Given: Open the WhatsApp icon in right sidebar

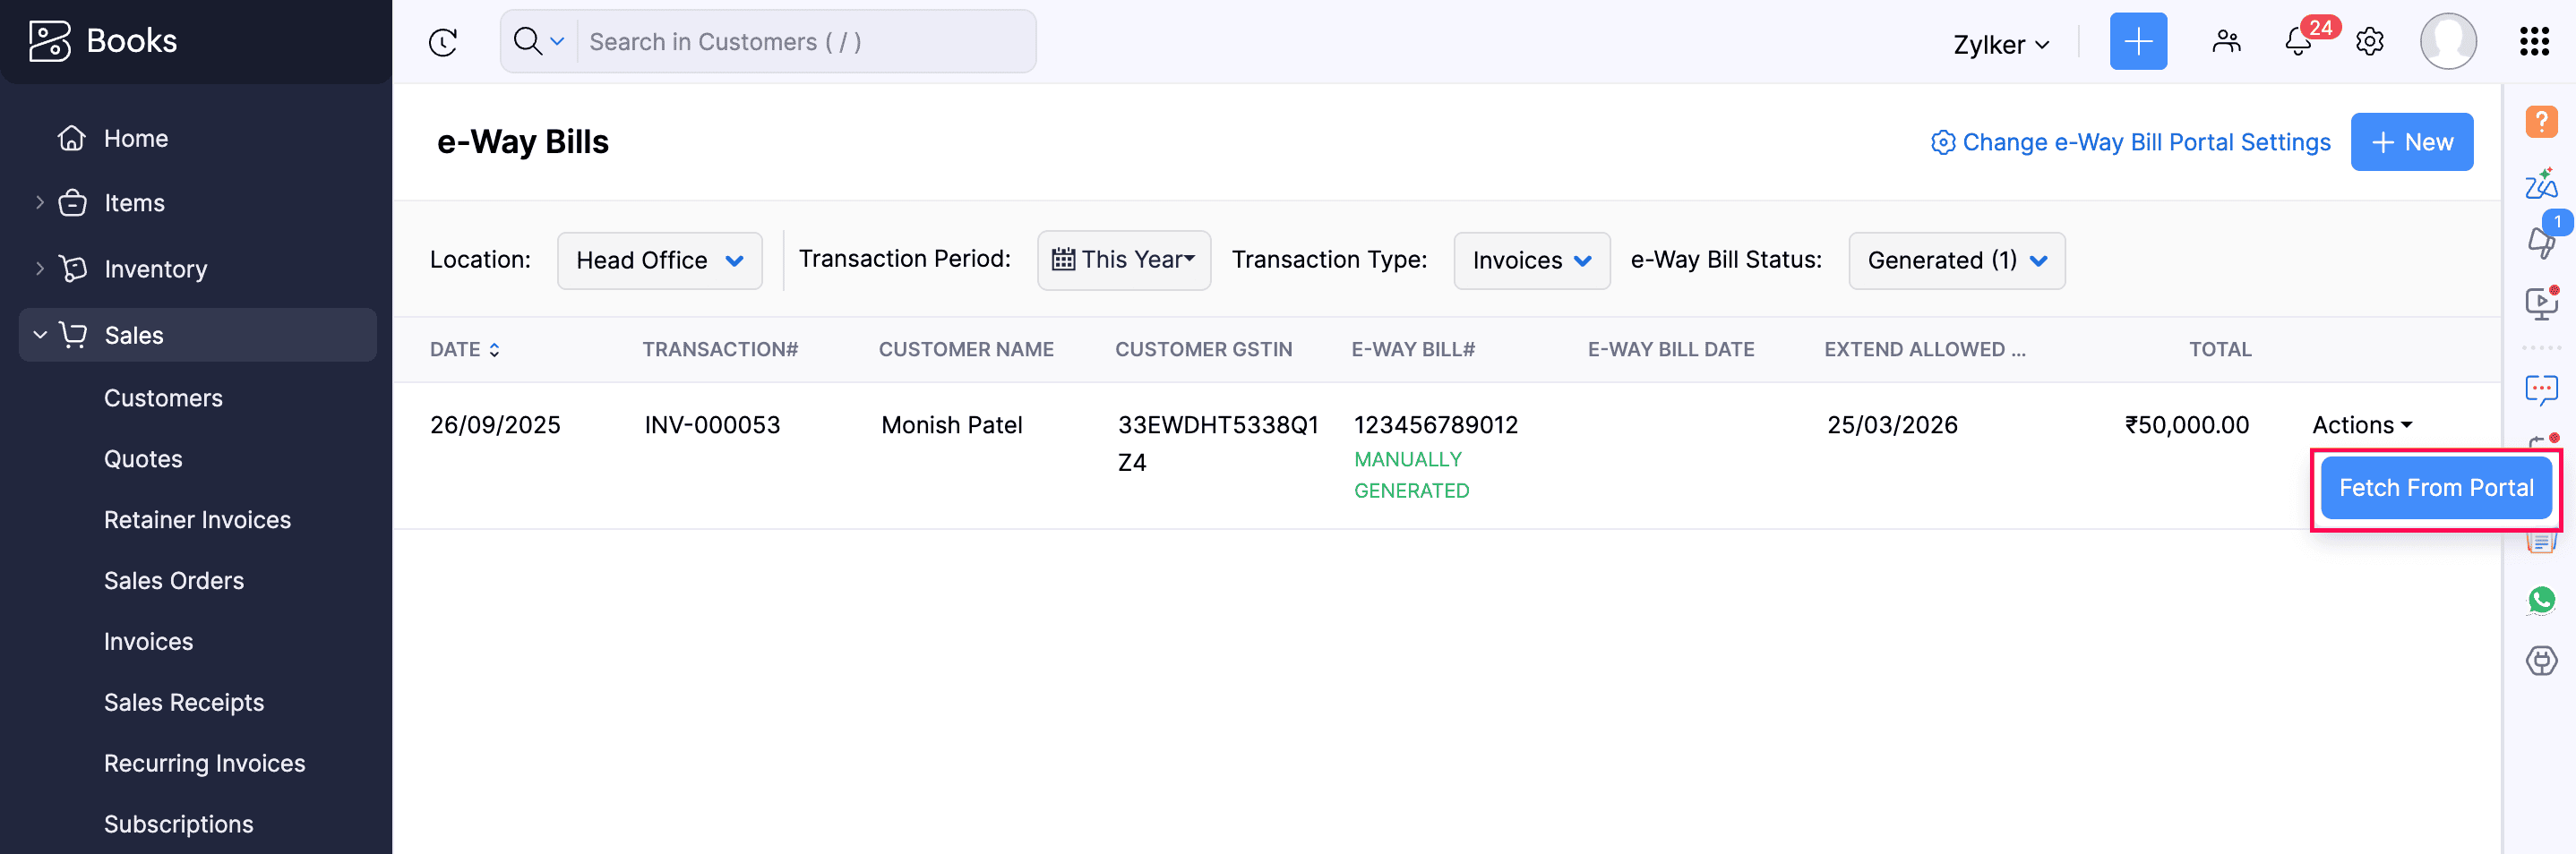Looking at the screenshot, I should tap(2540, 600).
